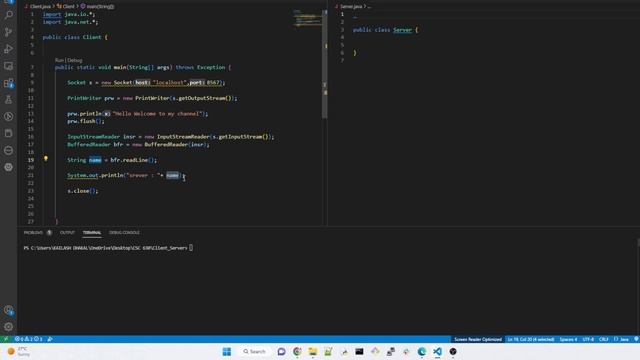Click in the terminal prompt line
The width and height of the screenshot is (640, 360).
click(108, 248)
